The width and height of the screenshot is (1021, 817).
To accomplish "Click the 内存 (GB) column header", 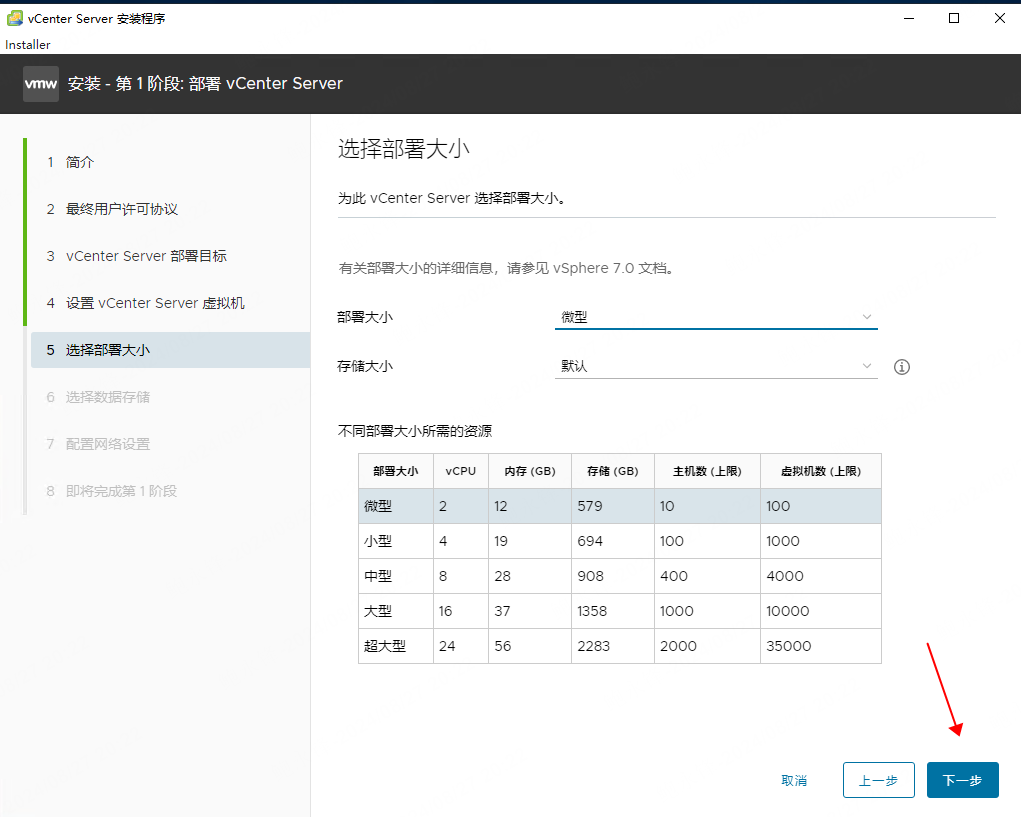I will (x=529, y=471).
